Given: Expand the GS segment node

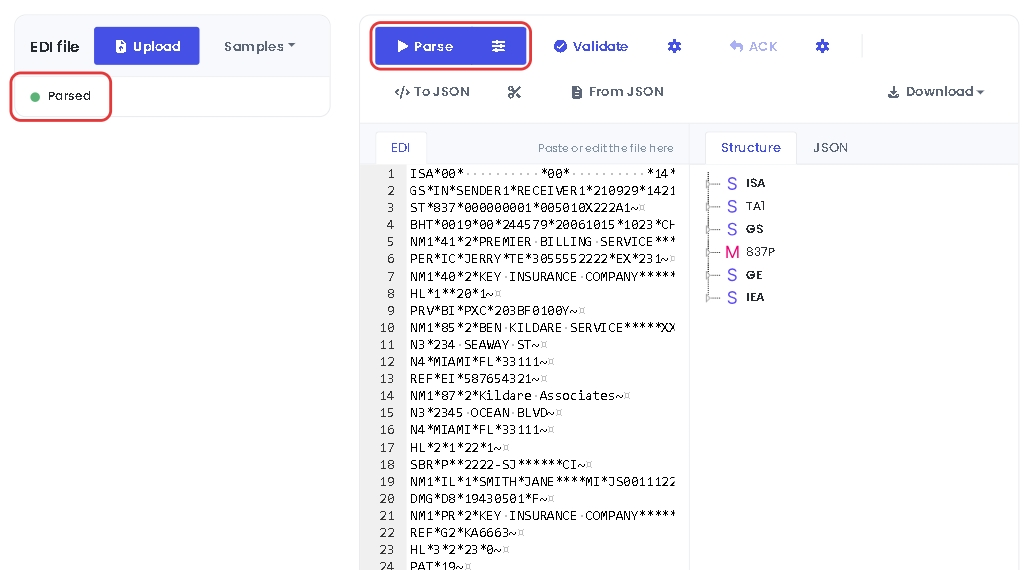Looking at the screenshot, I should (708, 229).
